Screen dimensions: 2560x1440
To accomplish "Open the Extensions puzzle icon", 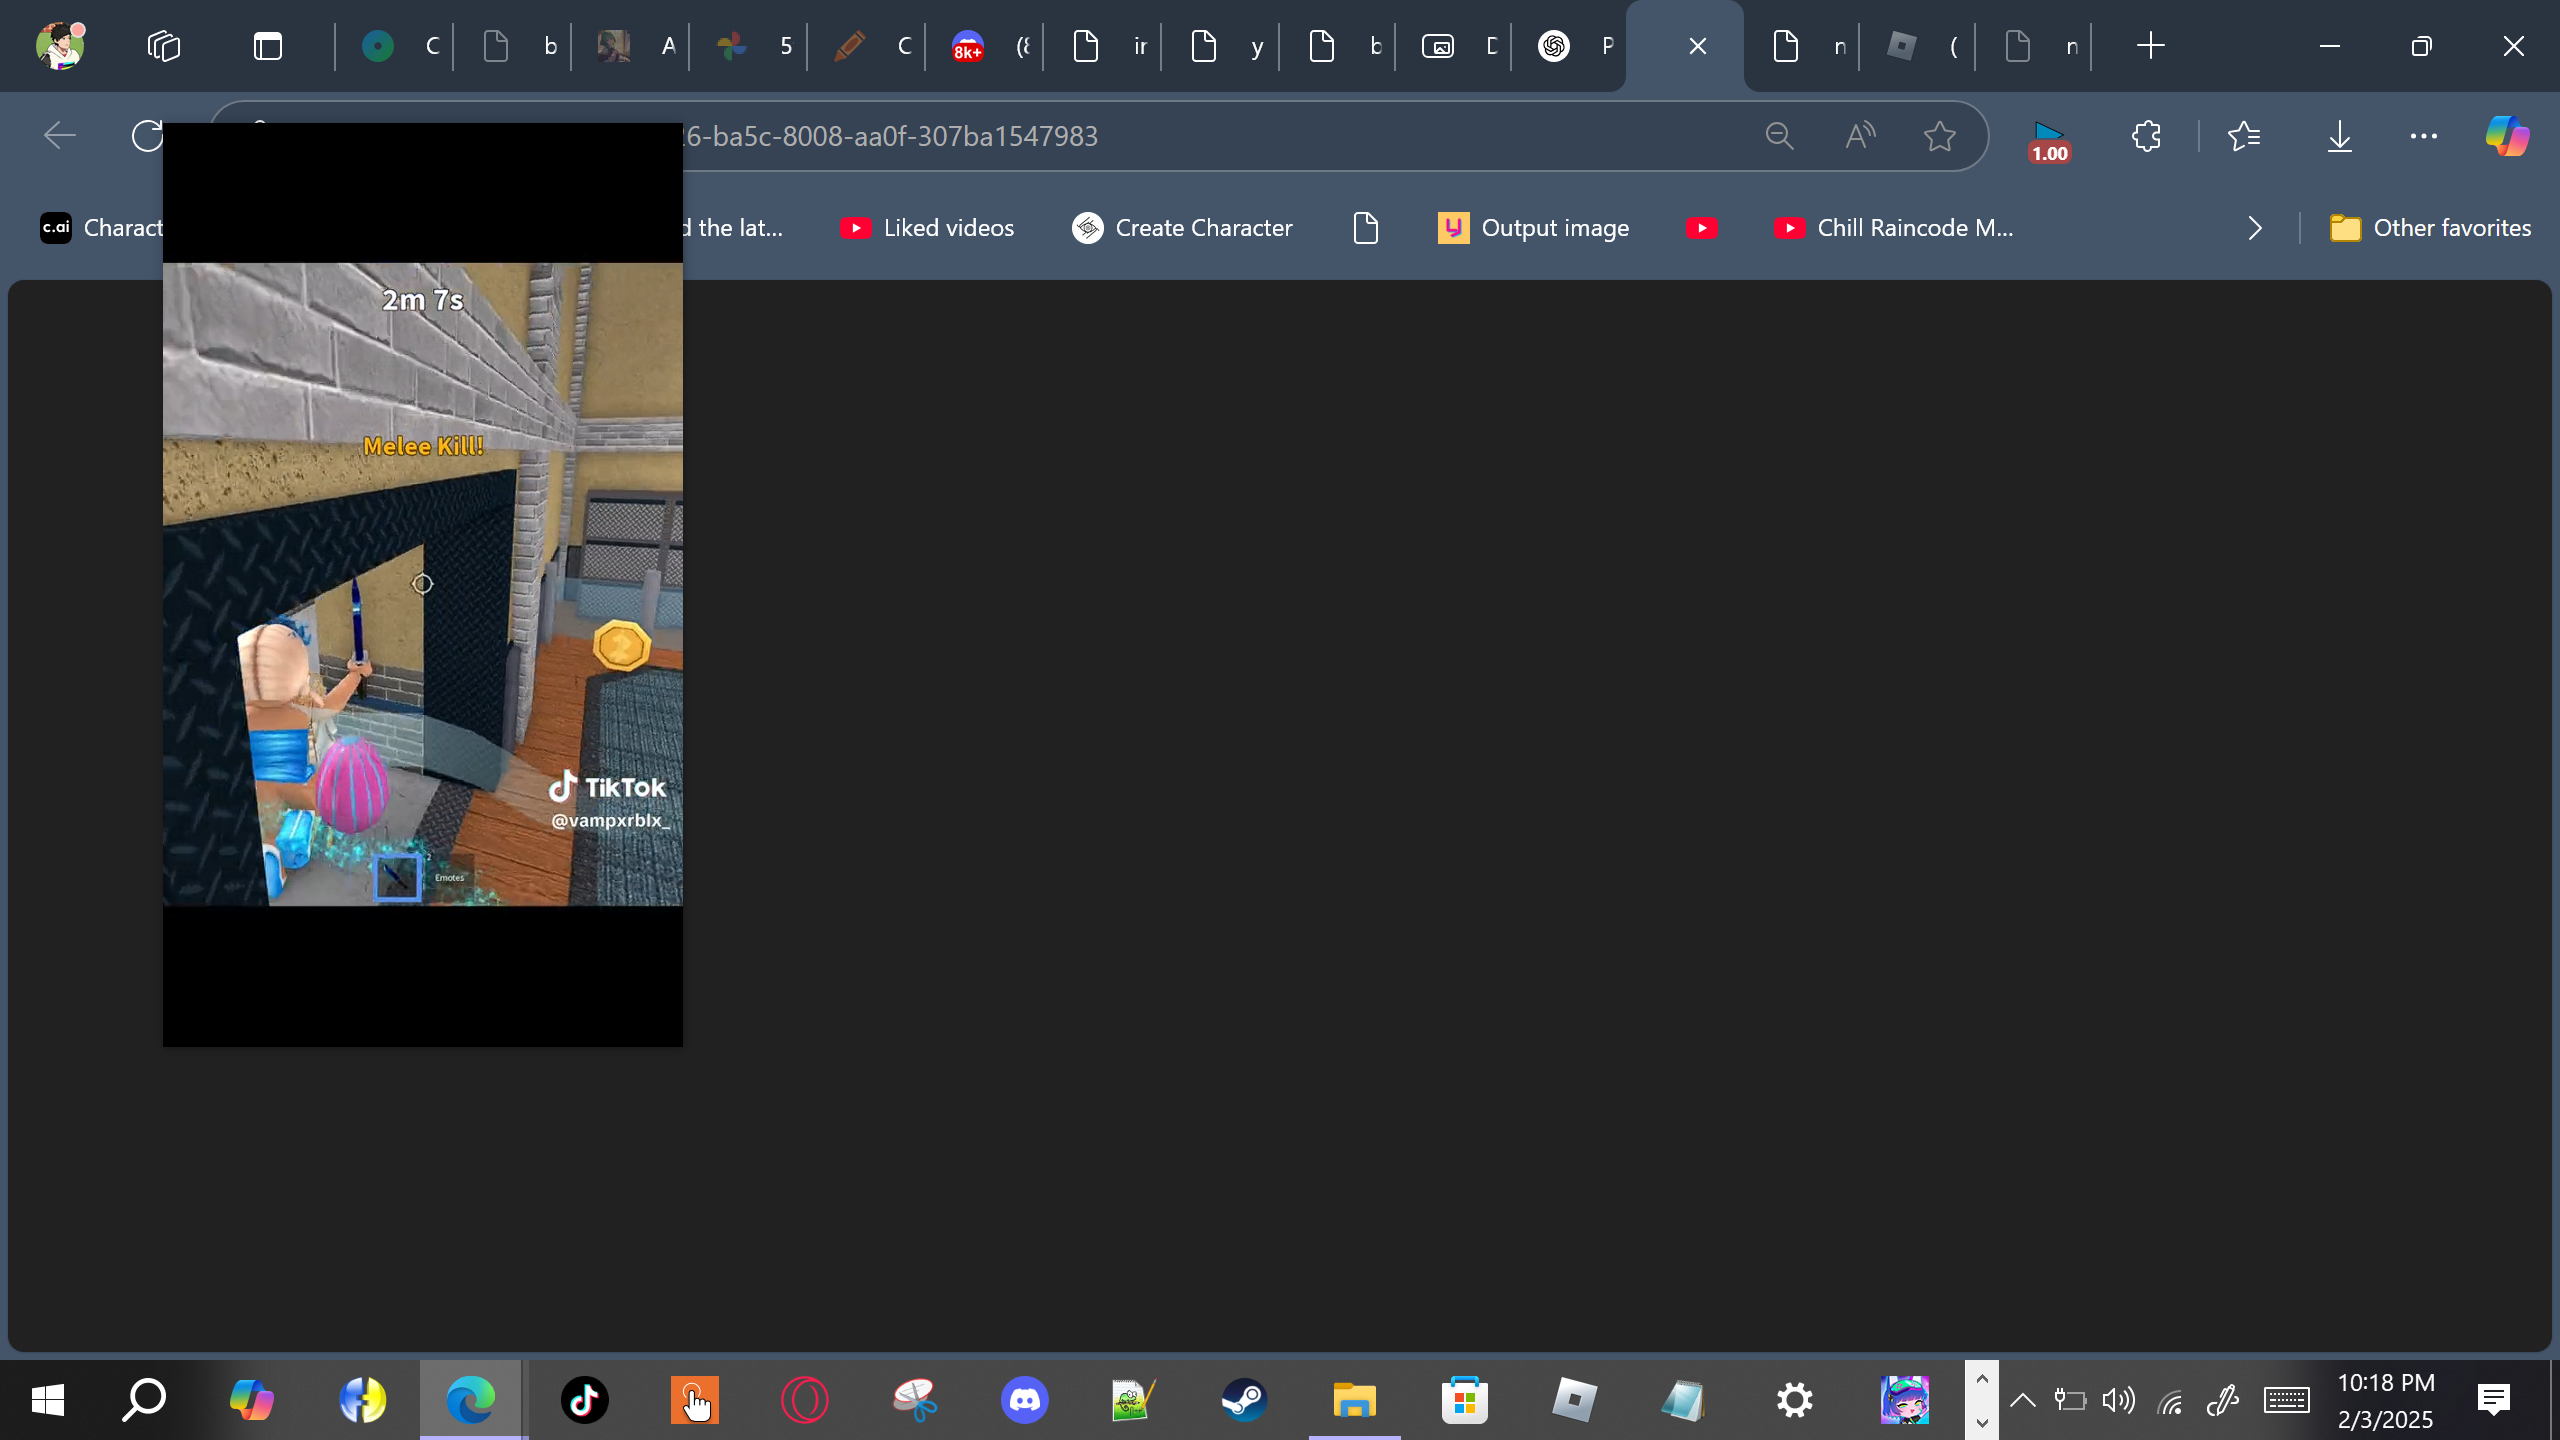I will (2147, 136).
